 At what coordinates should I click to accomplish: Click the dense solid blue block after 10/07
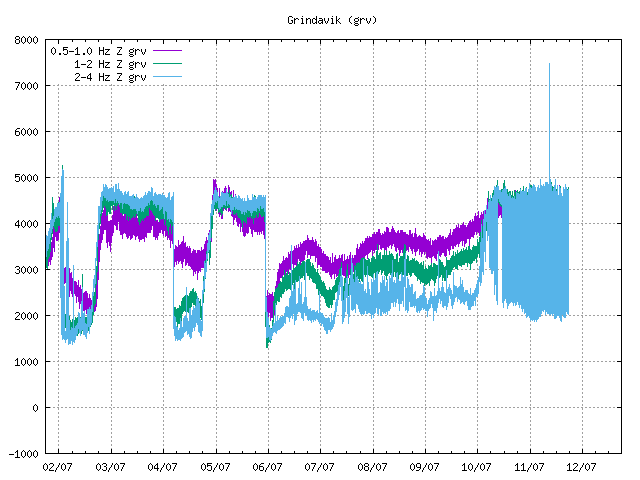pyautogui.click(x=536, y=251)
